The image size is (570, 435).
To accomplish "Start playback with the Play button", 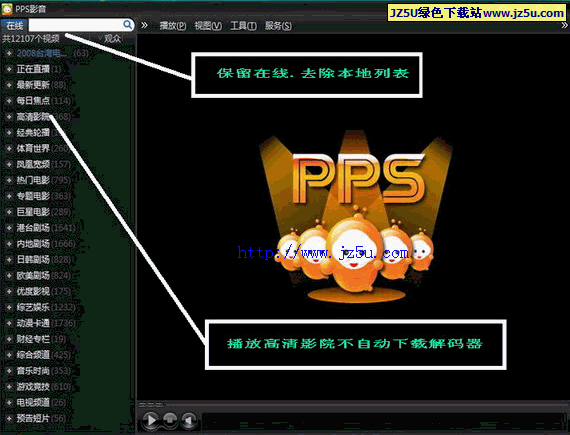I will (150, 420).
